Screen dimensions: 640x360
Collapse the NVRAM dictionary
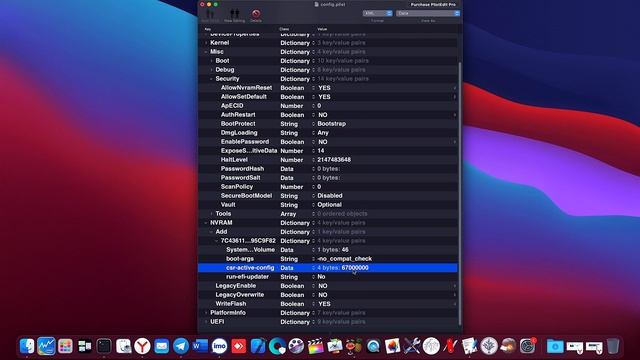[x=206, y=223]
